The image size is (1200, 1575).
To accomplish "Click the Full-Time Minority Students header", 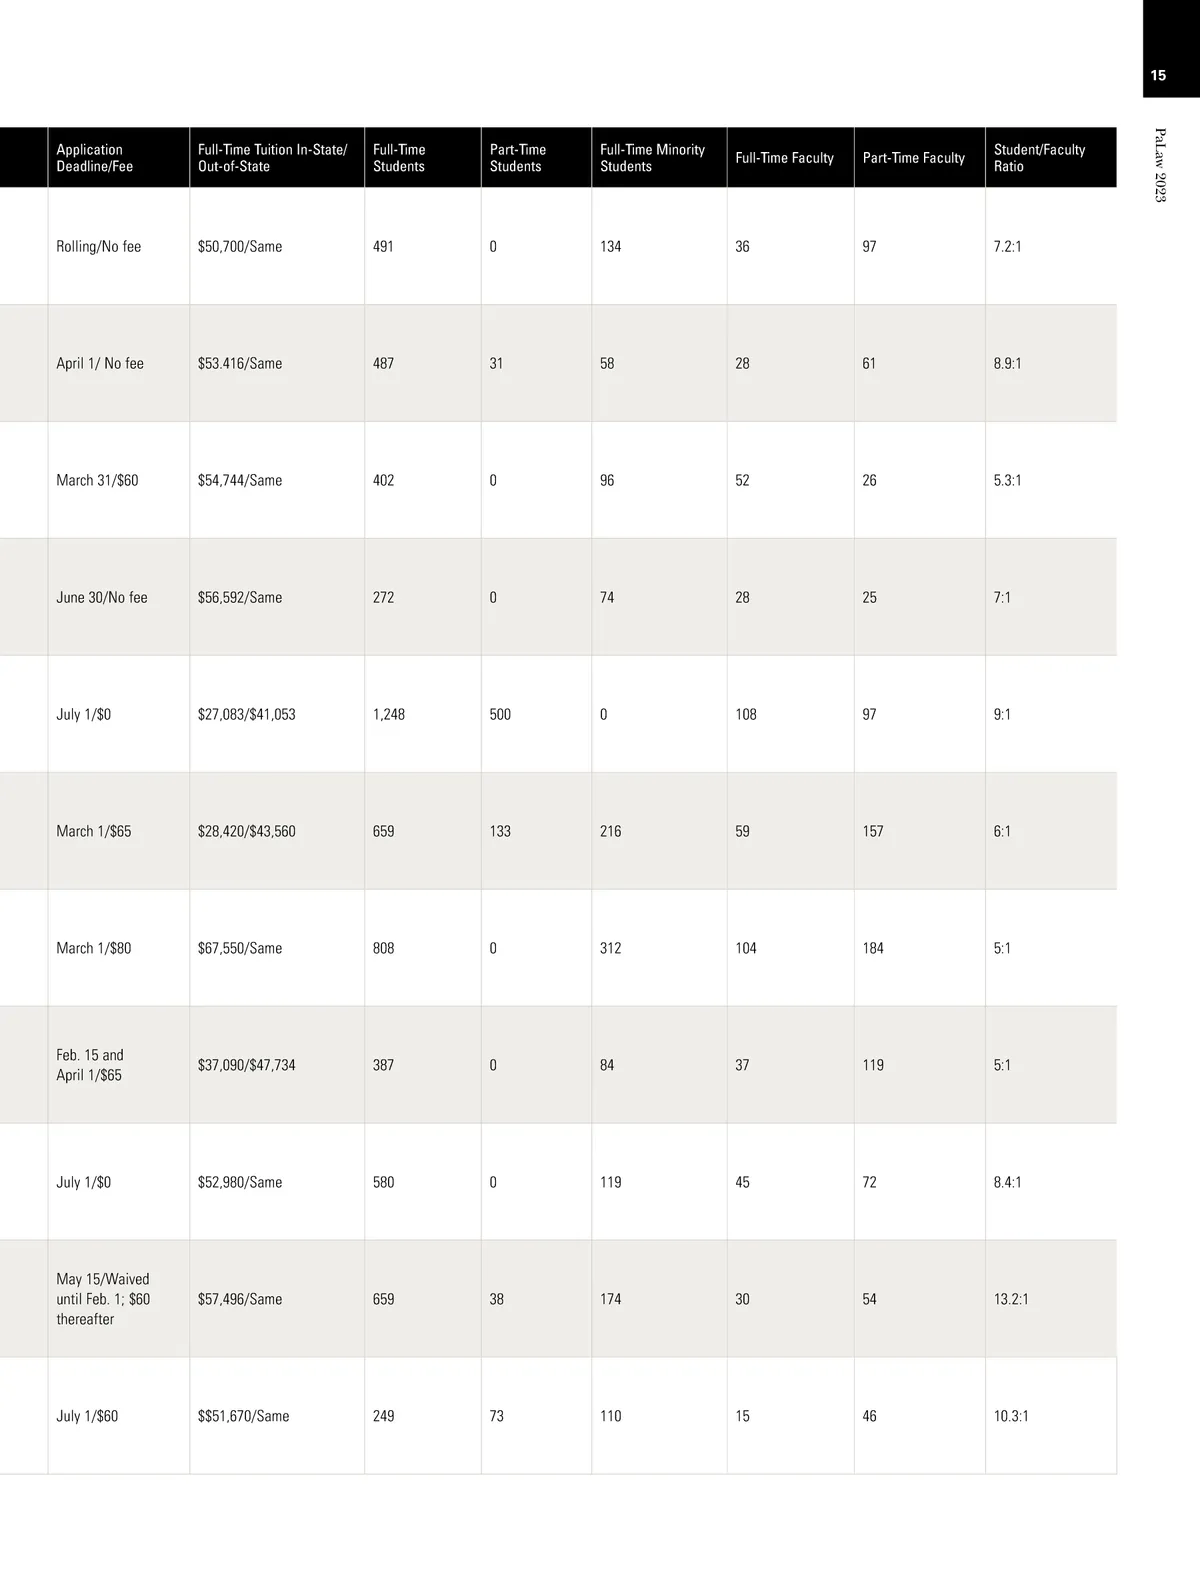I will 652,158.
